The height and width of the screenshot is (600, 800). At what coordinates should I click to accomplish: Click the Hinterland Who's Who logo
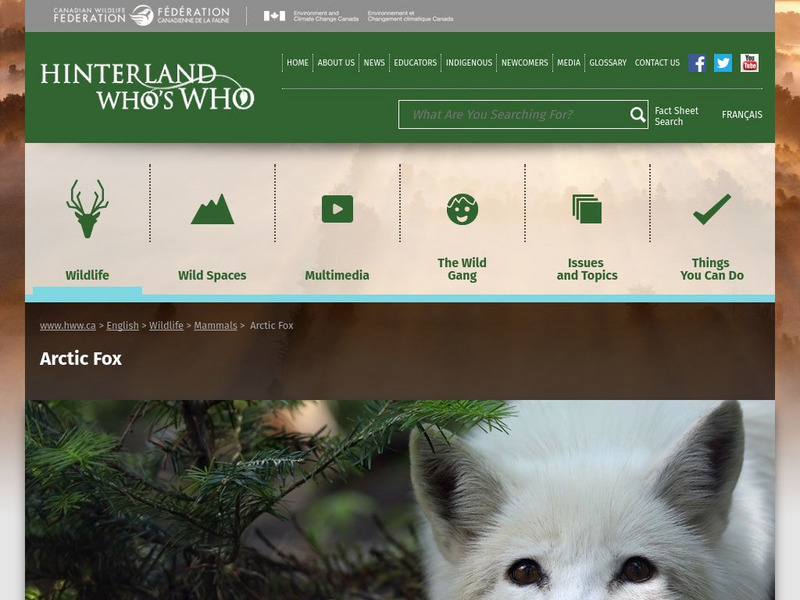[x=147, y=87]
